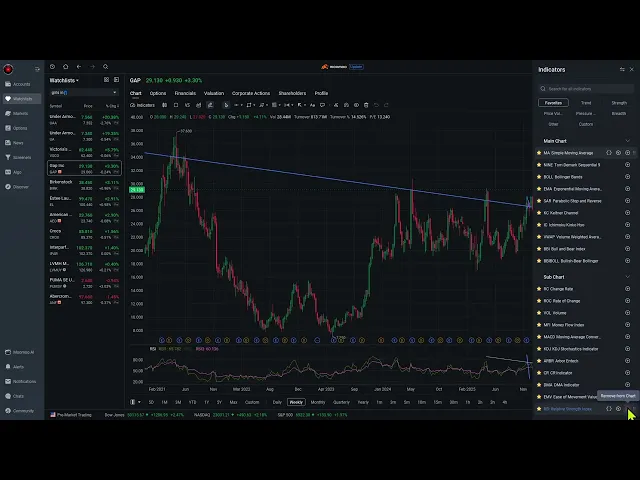The height and width of the screenshot is (480, 640).
Task: Switch to the Options tab
Action: point(158,93)
